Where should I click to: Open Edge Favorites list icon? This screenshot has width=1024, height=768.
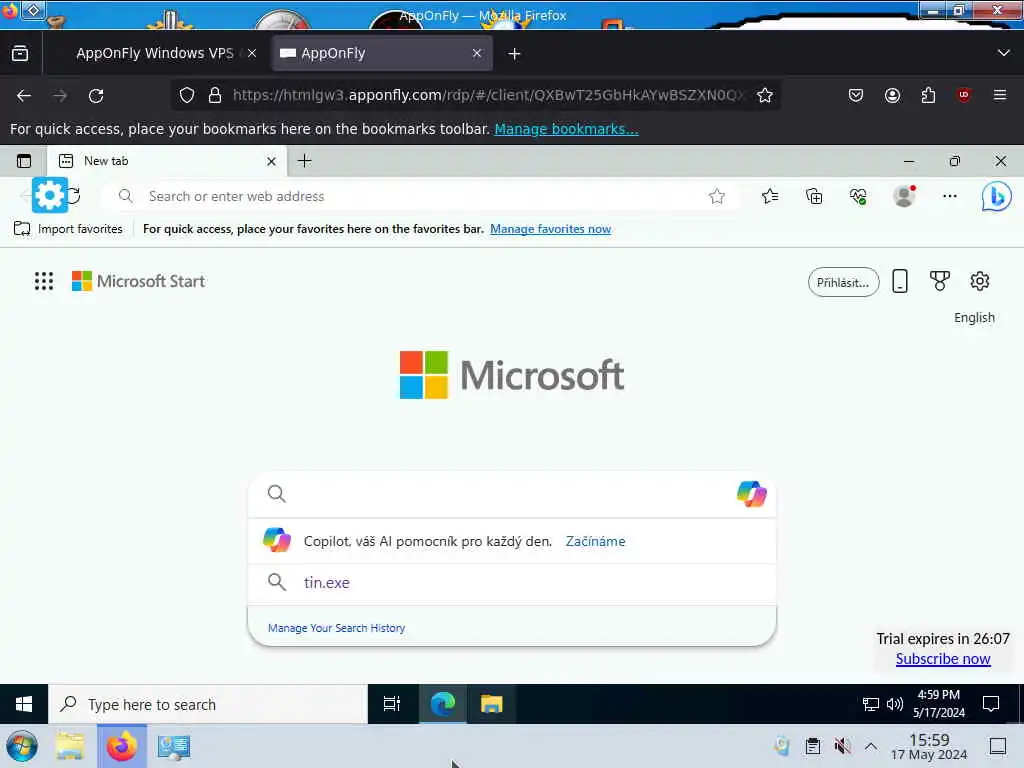click(770, 196)
